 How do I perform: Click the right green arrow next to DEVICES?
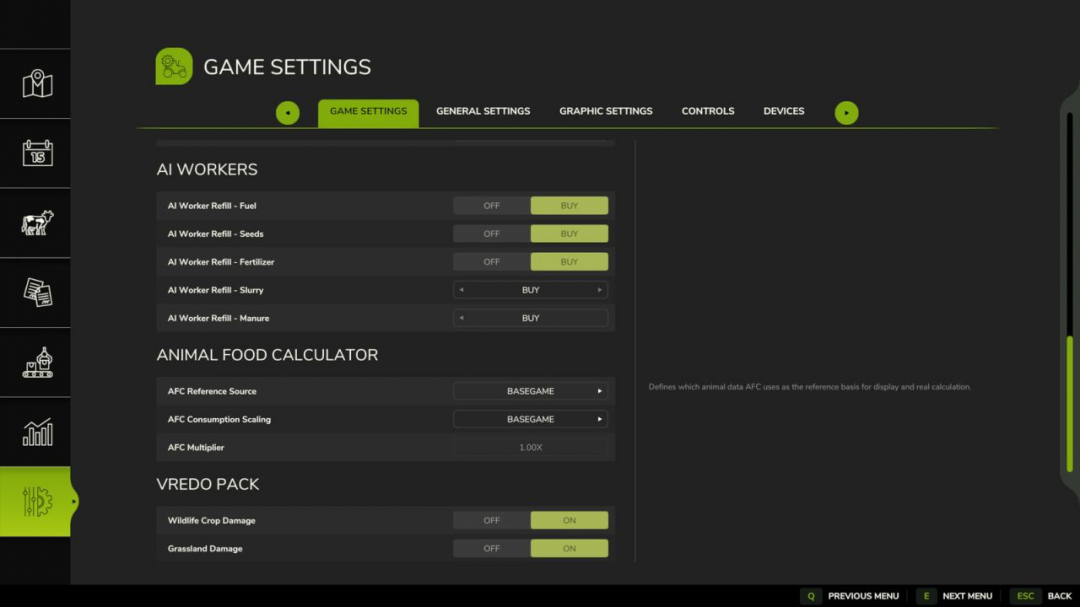(x=847, y=113)
